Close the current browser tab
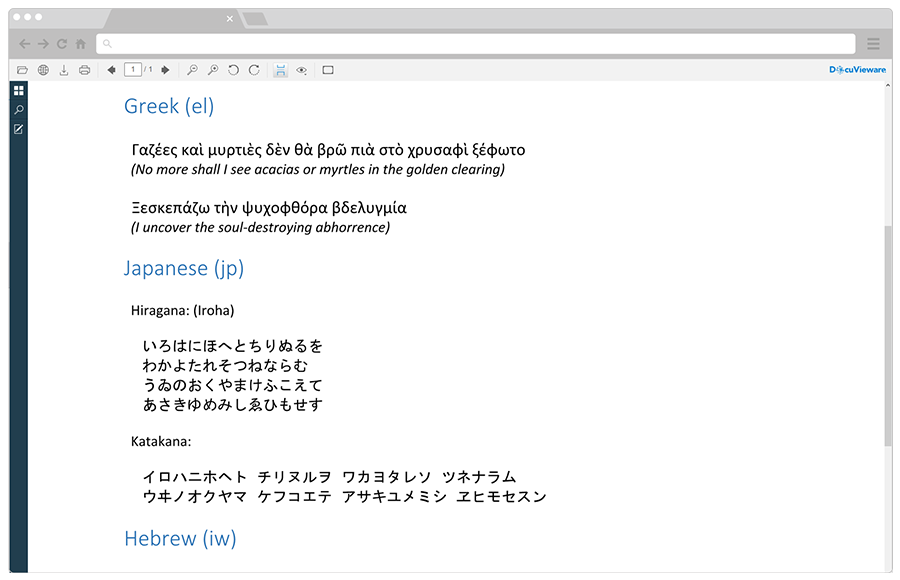 230,19
